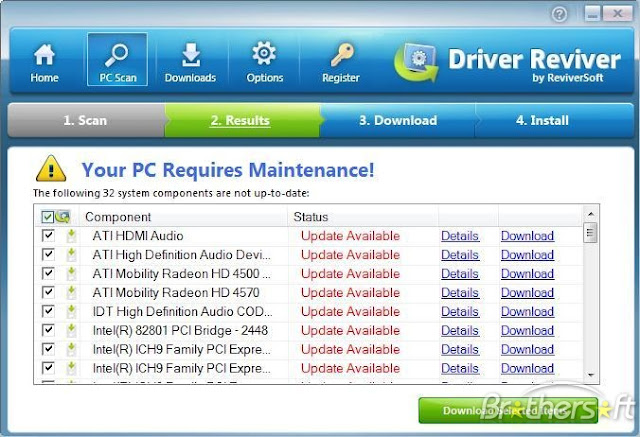Select the PC Scan magnifier icon
The height and width of the screenshot is (437, 640).
(x=116, y=55)
